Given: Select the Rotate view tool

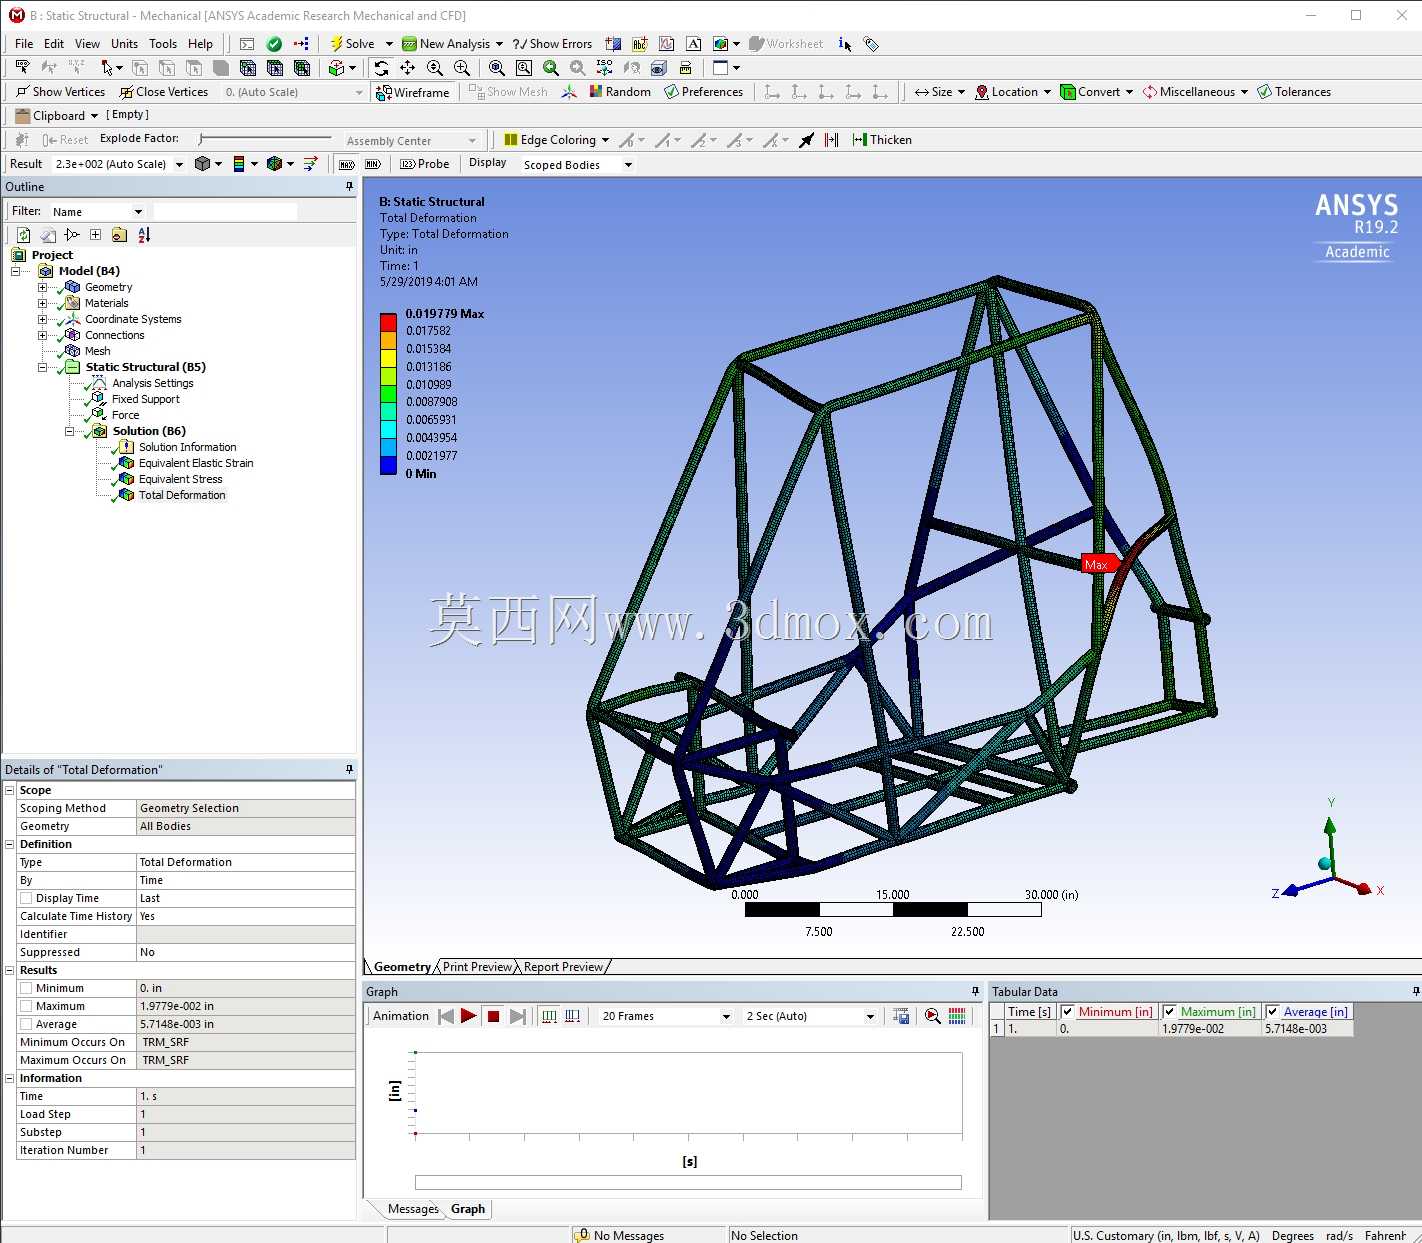Looking at the screenshot, I should 381,68.
